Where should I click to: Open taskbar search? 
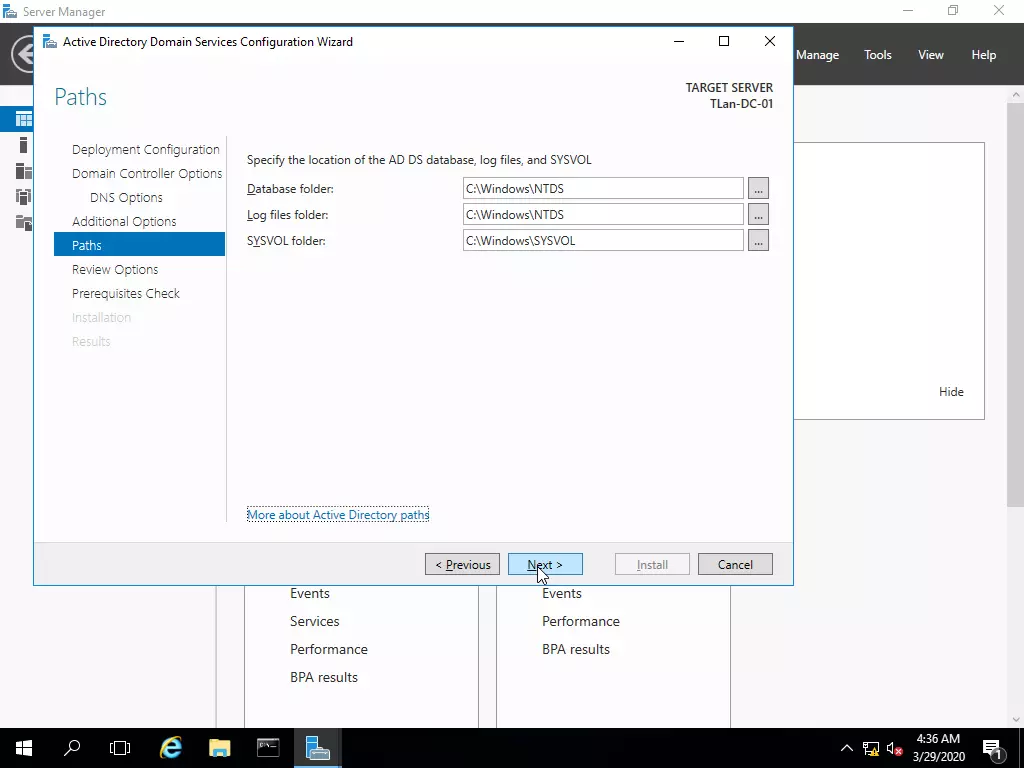click(72, 748)
